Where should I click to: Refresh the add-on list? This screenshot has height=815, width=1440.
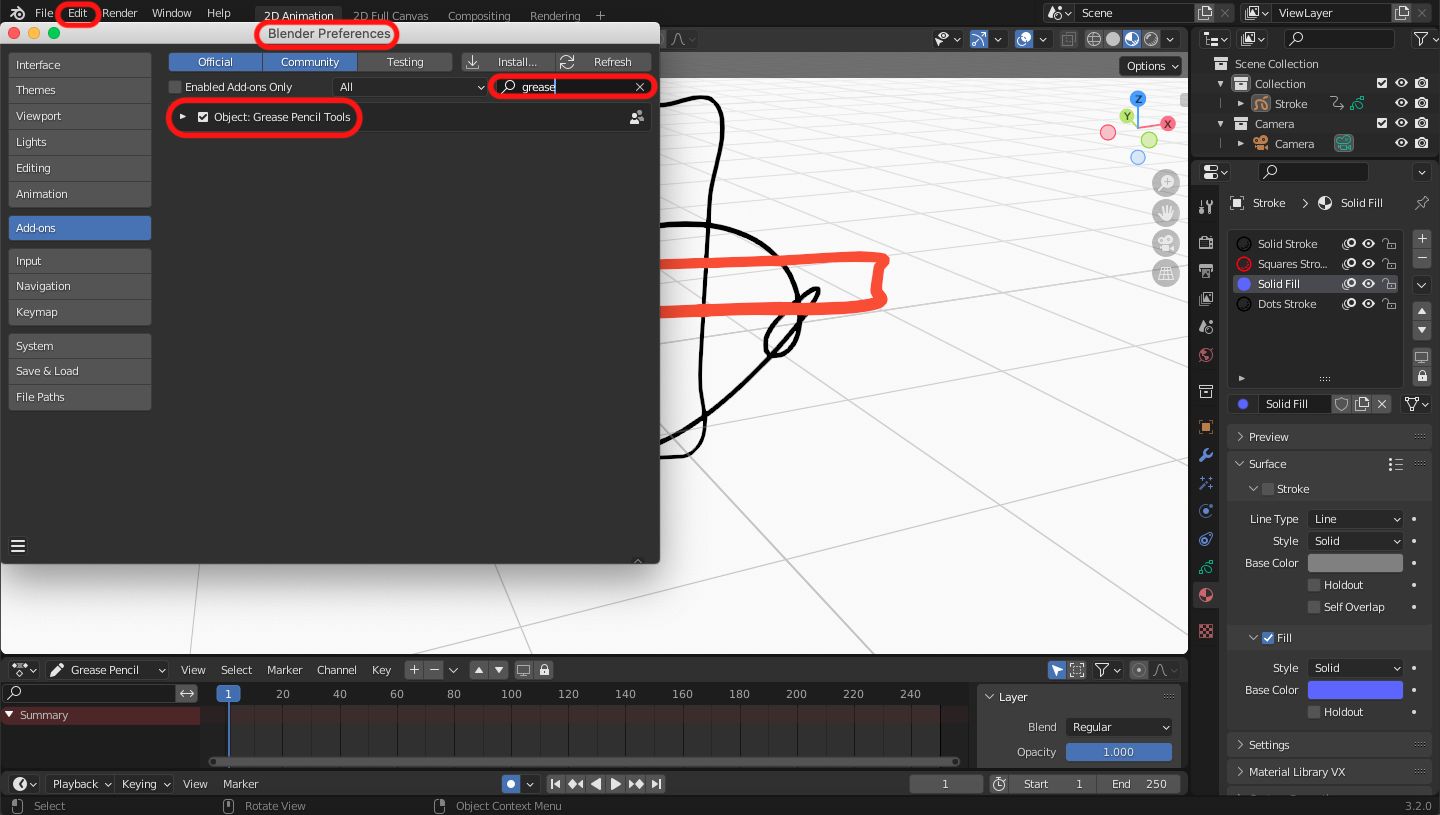[x=603, y=62]
